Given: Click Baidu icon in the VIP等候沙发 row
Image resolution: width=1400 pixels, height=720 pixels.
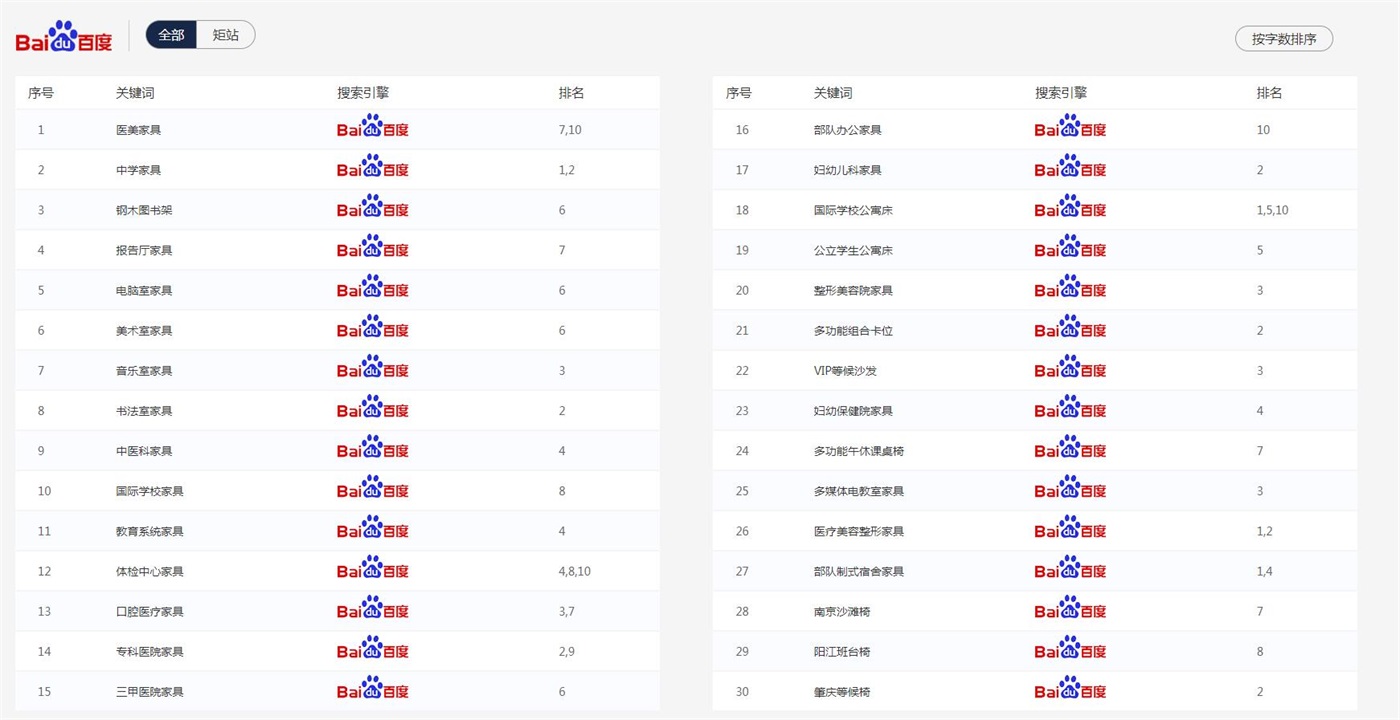Looking at the screenshot, I should pyautogui.click(x=1070, y=370).
